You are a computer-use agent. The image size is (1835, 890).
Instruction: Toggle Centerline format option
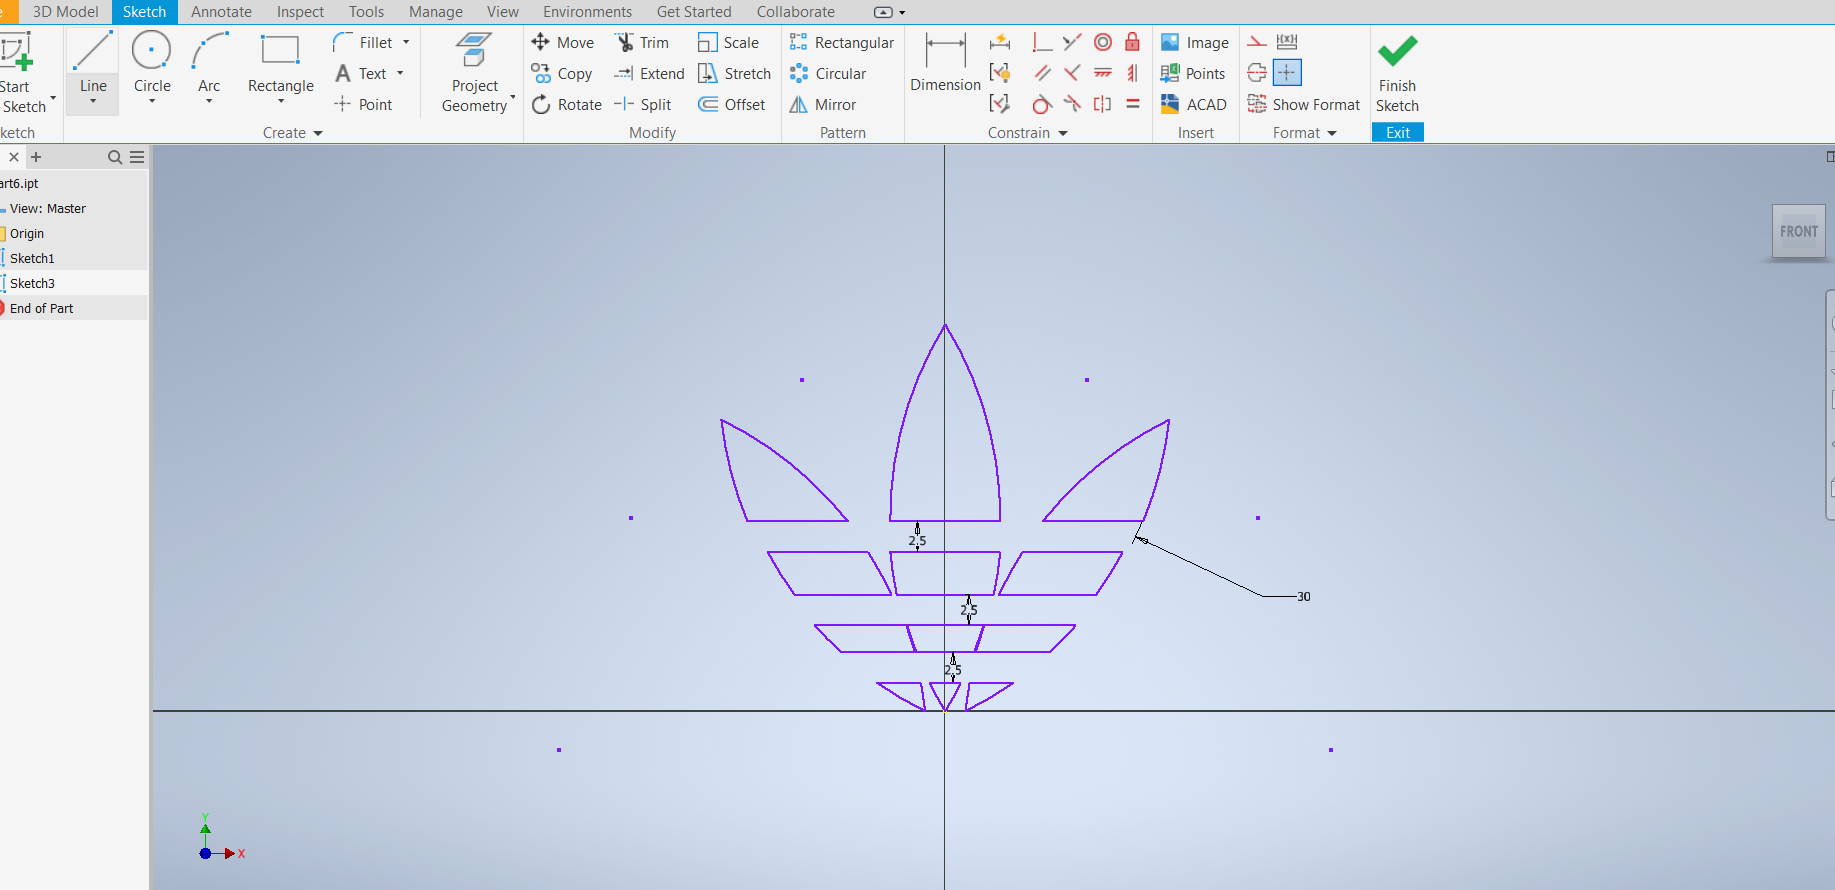click(x=1257, y=73)
